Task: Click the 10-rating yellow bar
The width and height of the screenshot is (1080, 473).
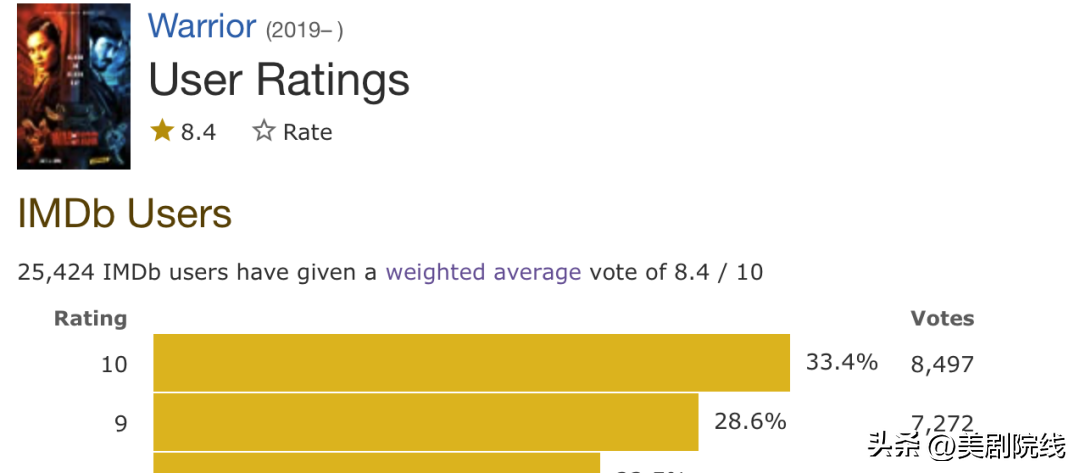Action: 471,363
